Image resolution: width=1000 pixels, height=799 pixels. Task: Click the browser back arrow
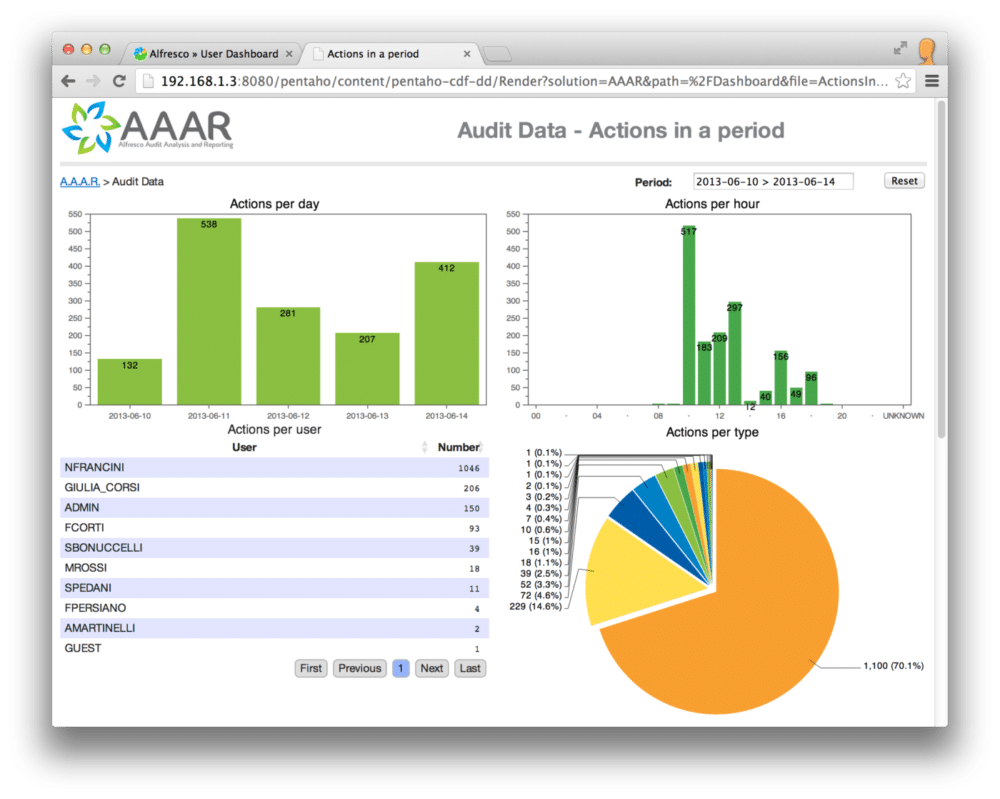coord(66,81)
